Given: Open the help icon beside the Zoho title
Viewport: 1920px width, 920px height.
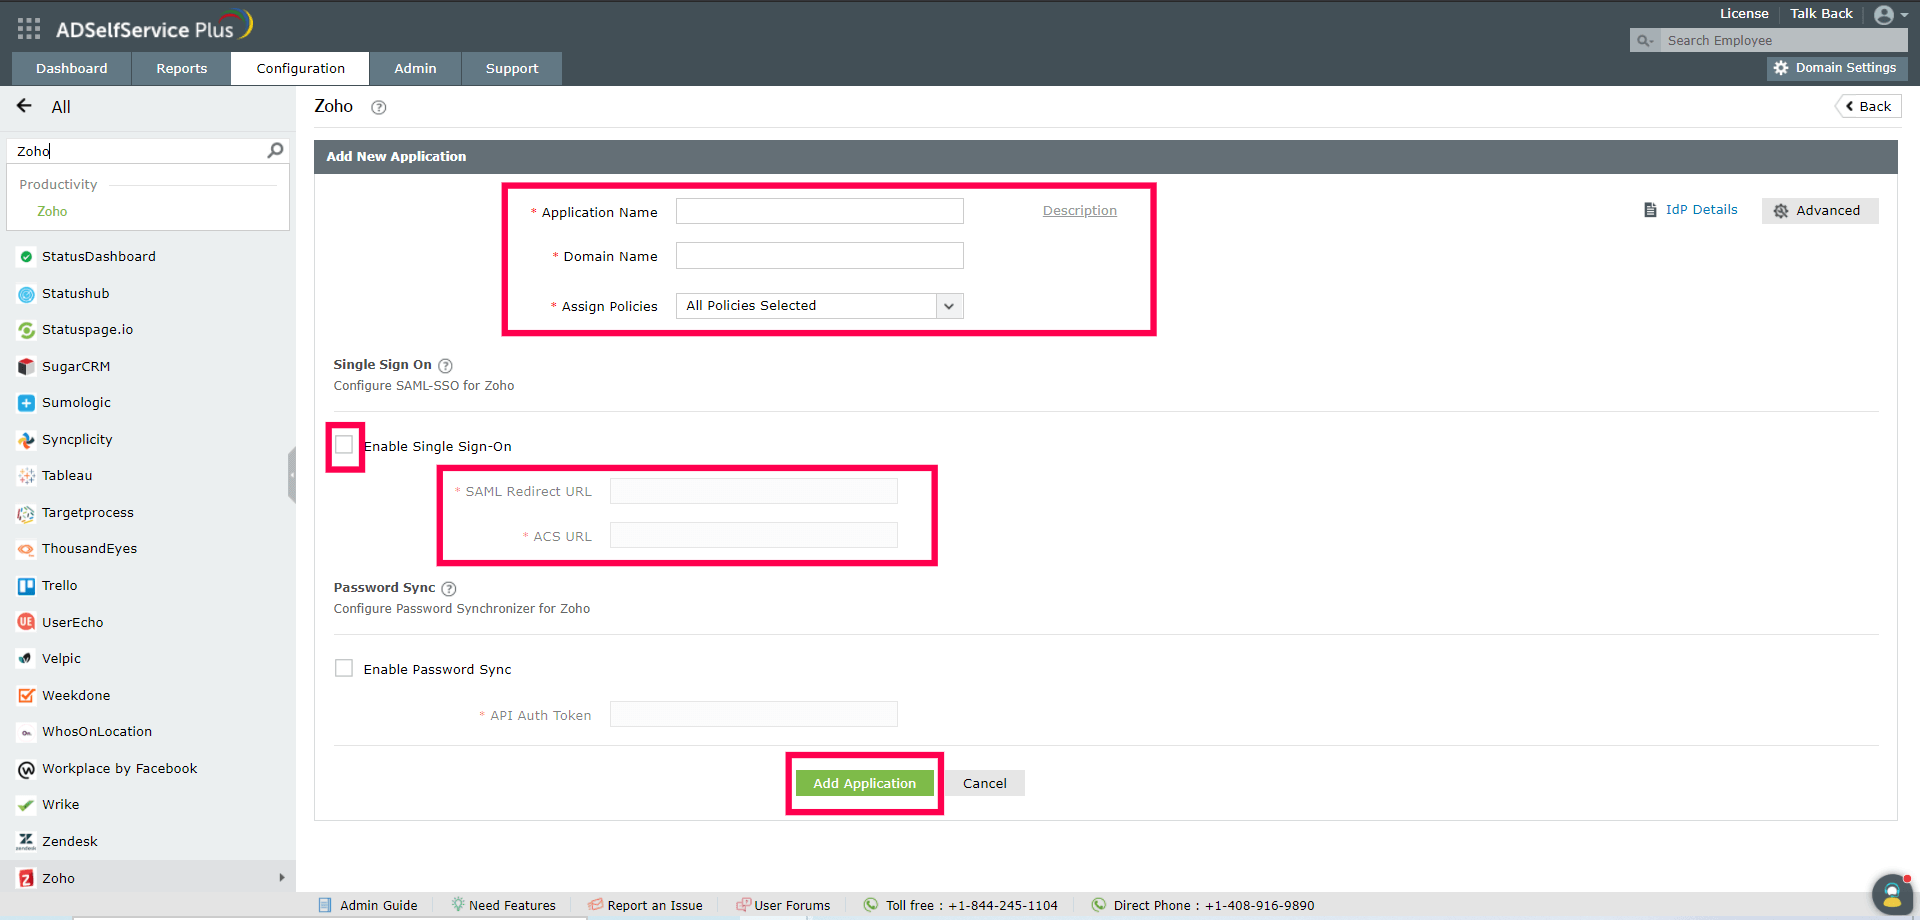Looking at the screenshot, I should coord(379,107).
